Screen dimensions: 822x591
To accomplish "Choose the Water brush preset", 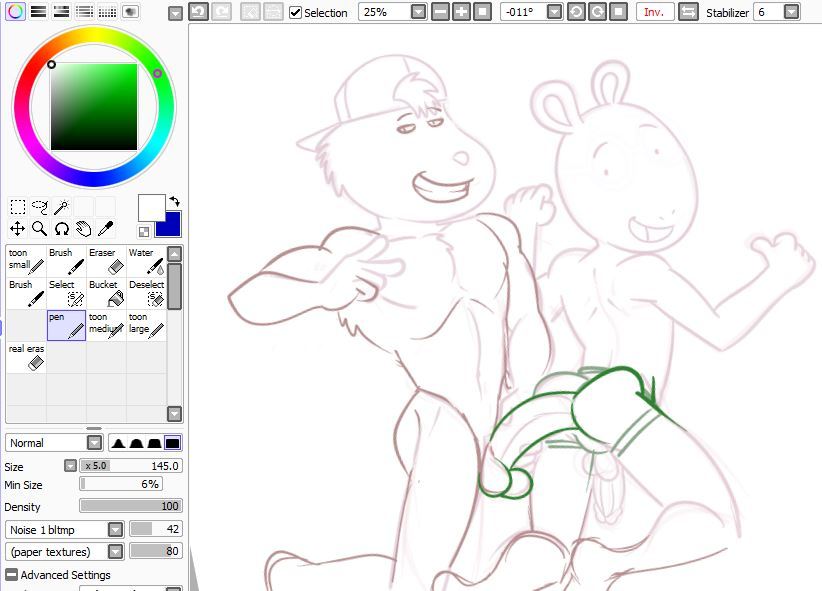I will (147, 261).
